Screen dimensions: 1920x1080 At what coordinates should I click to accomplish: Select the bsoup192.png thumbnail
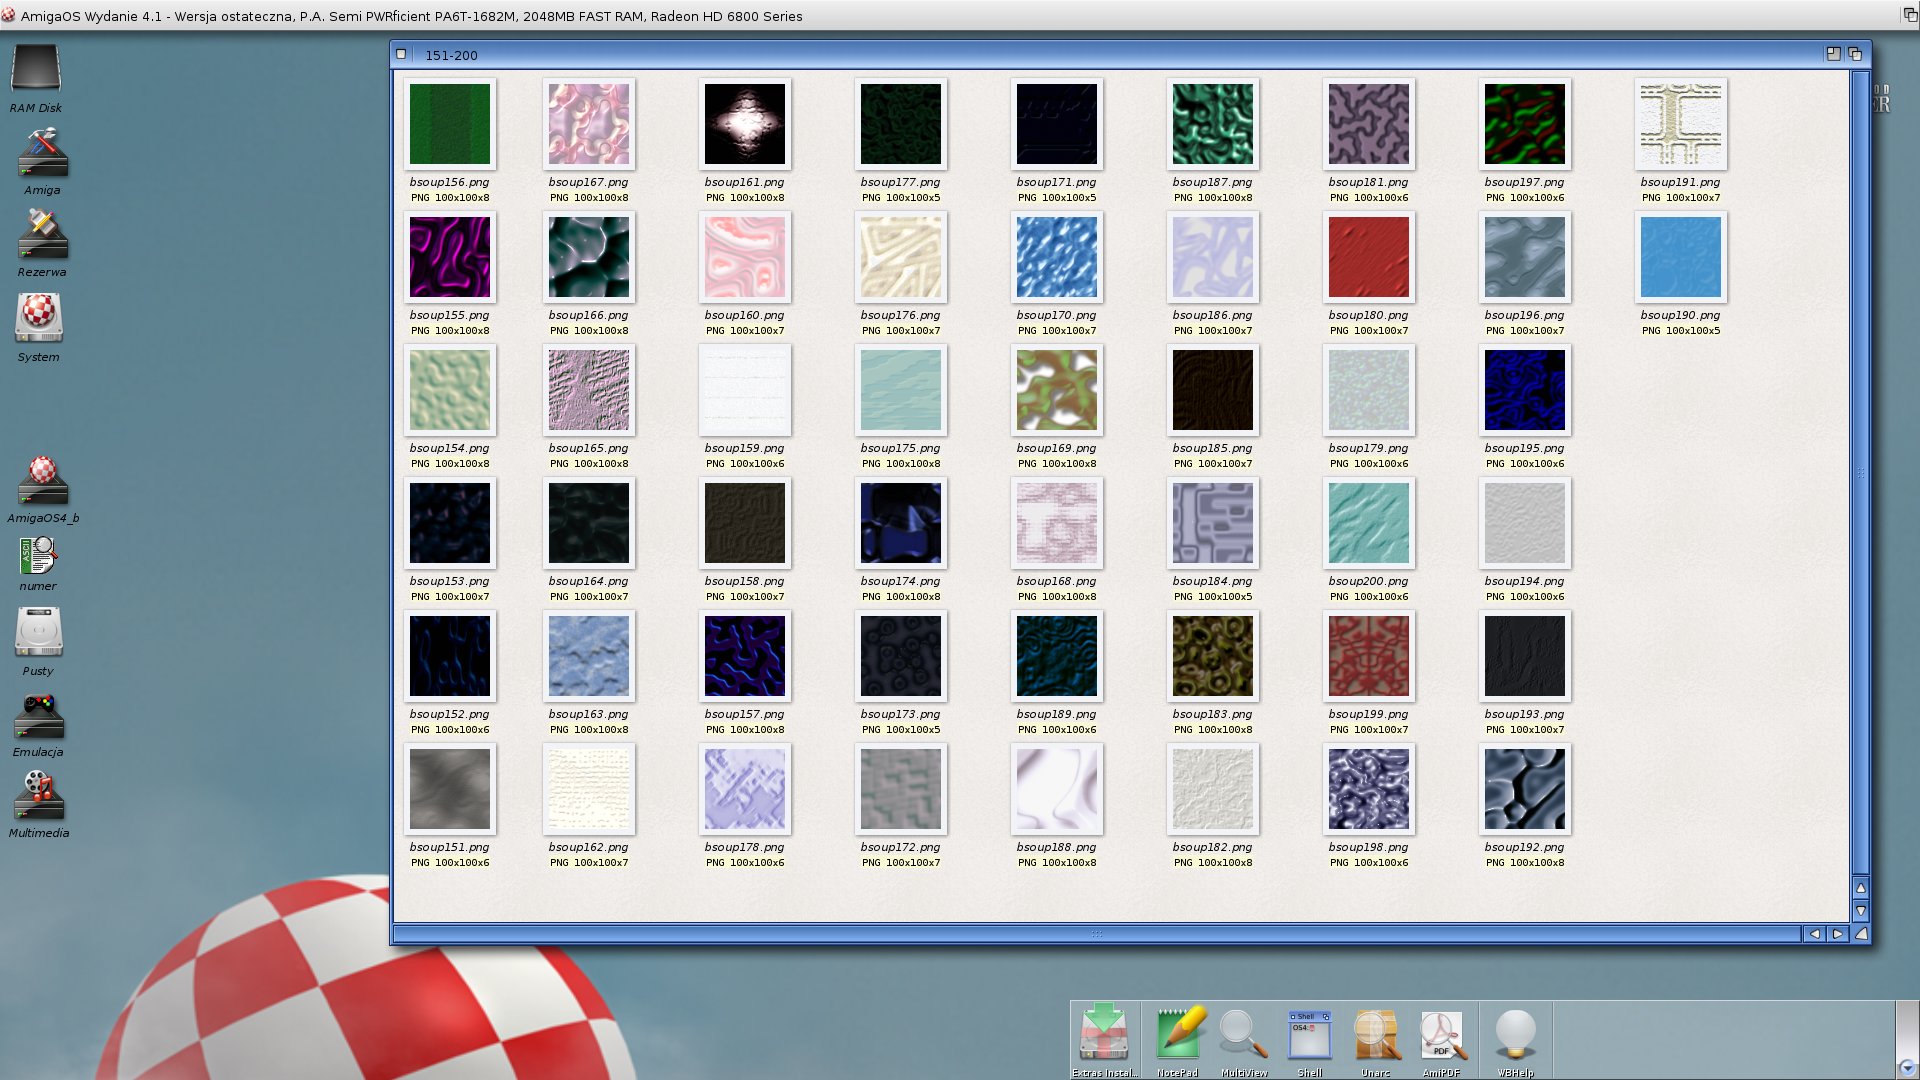click(1525, 789)
